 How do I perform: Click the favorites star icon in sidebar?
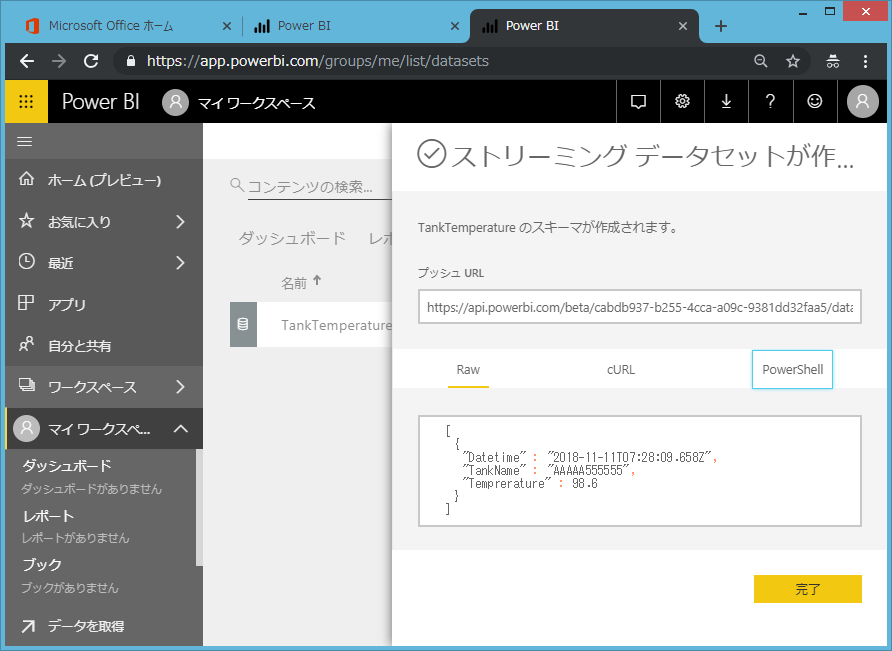click(x=26, y=221)
